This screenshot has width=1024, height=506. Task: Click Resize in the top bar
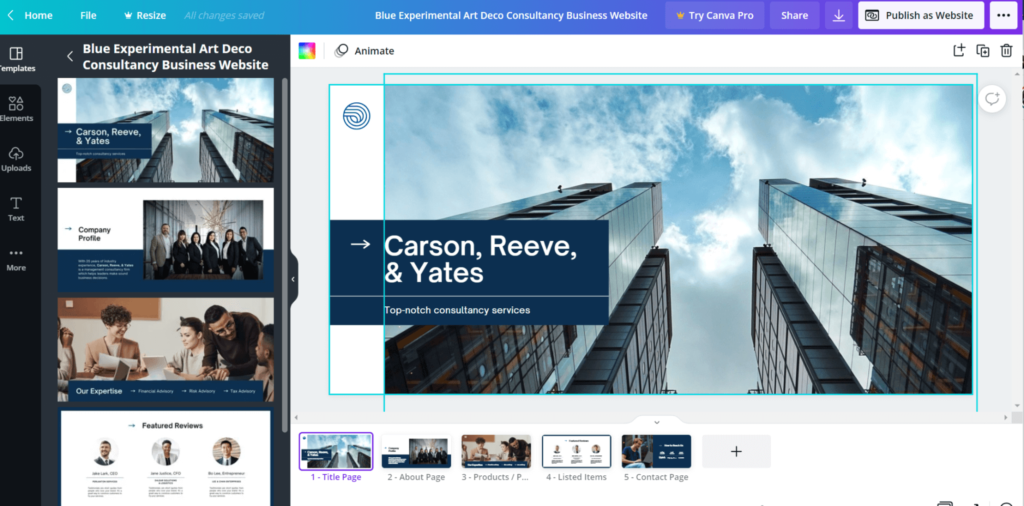[144, 16]
